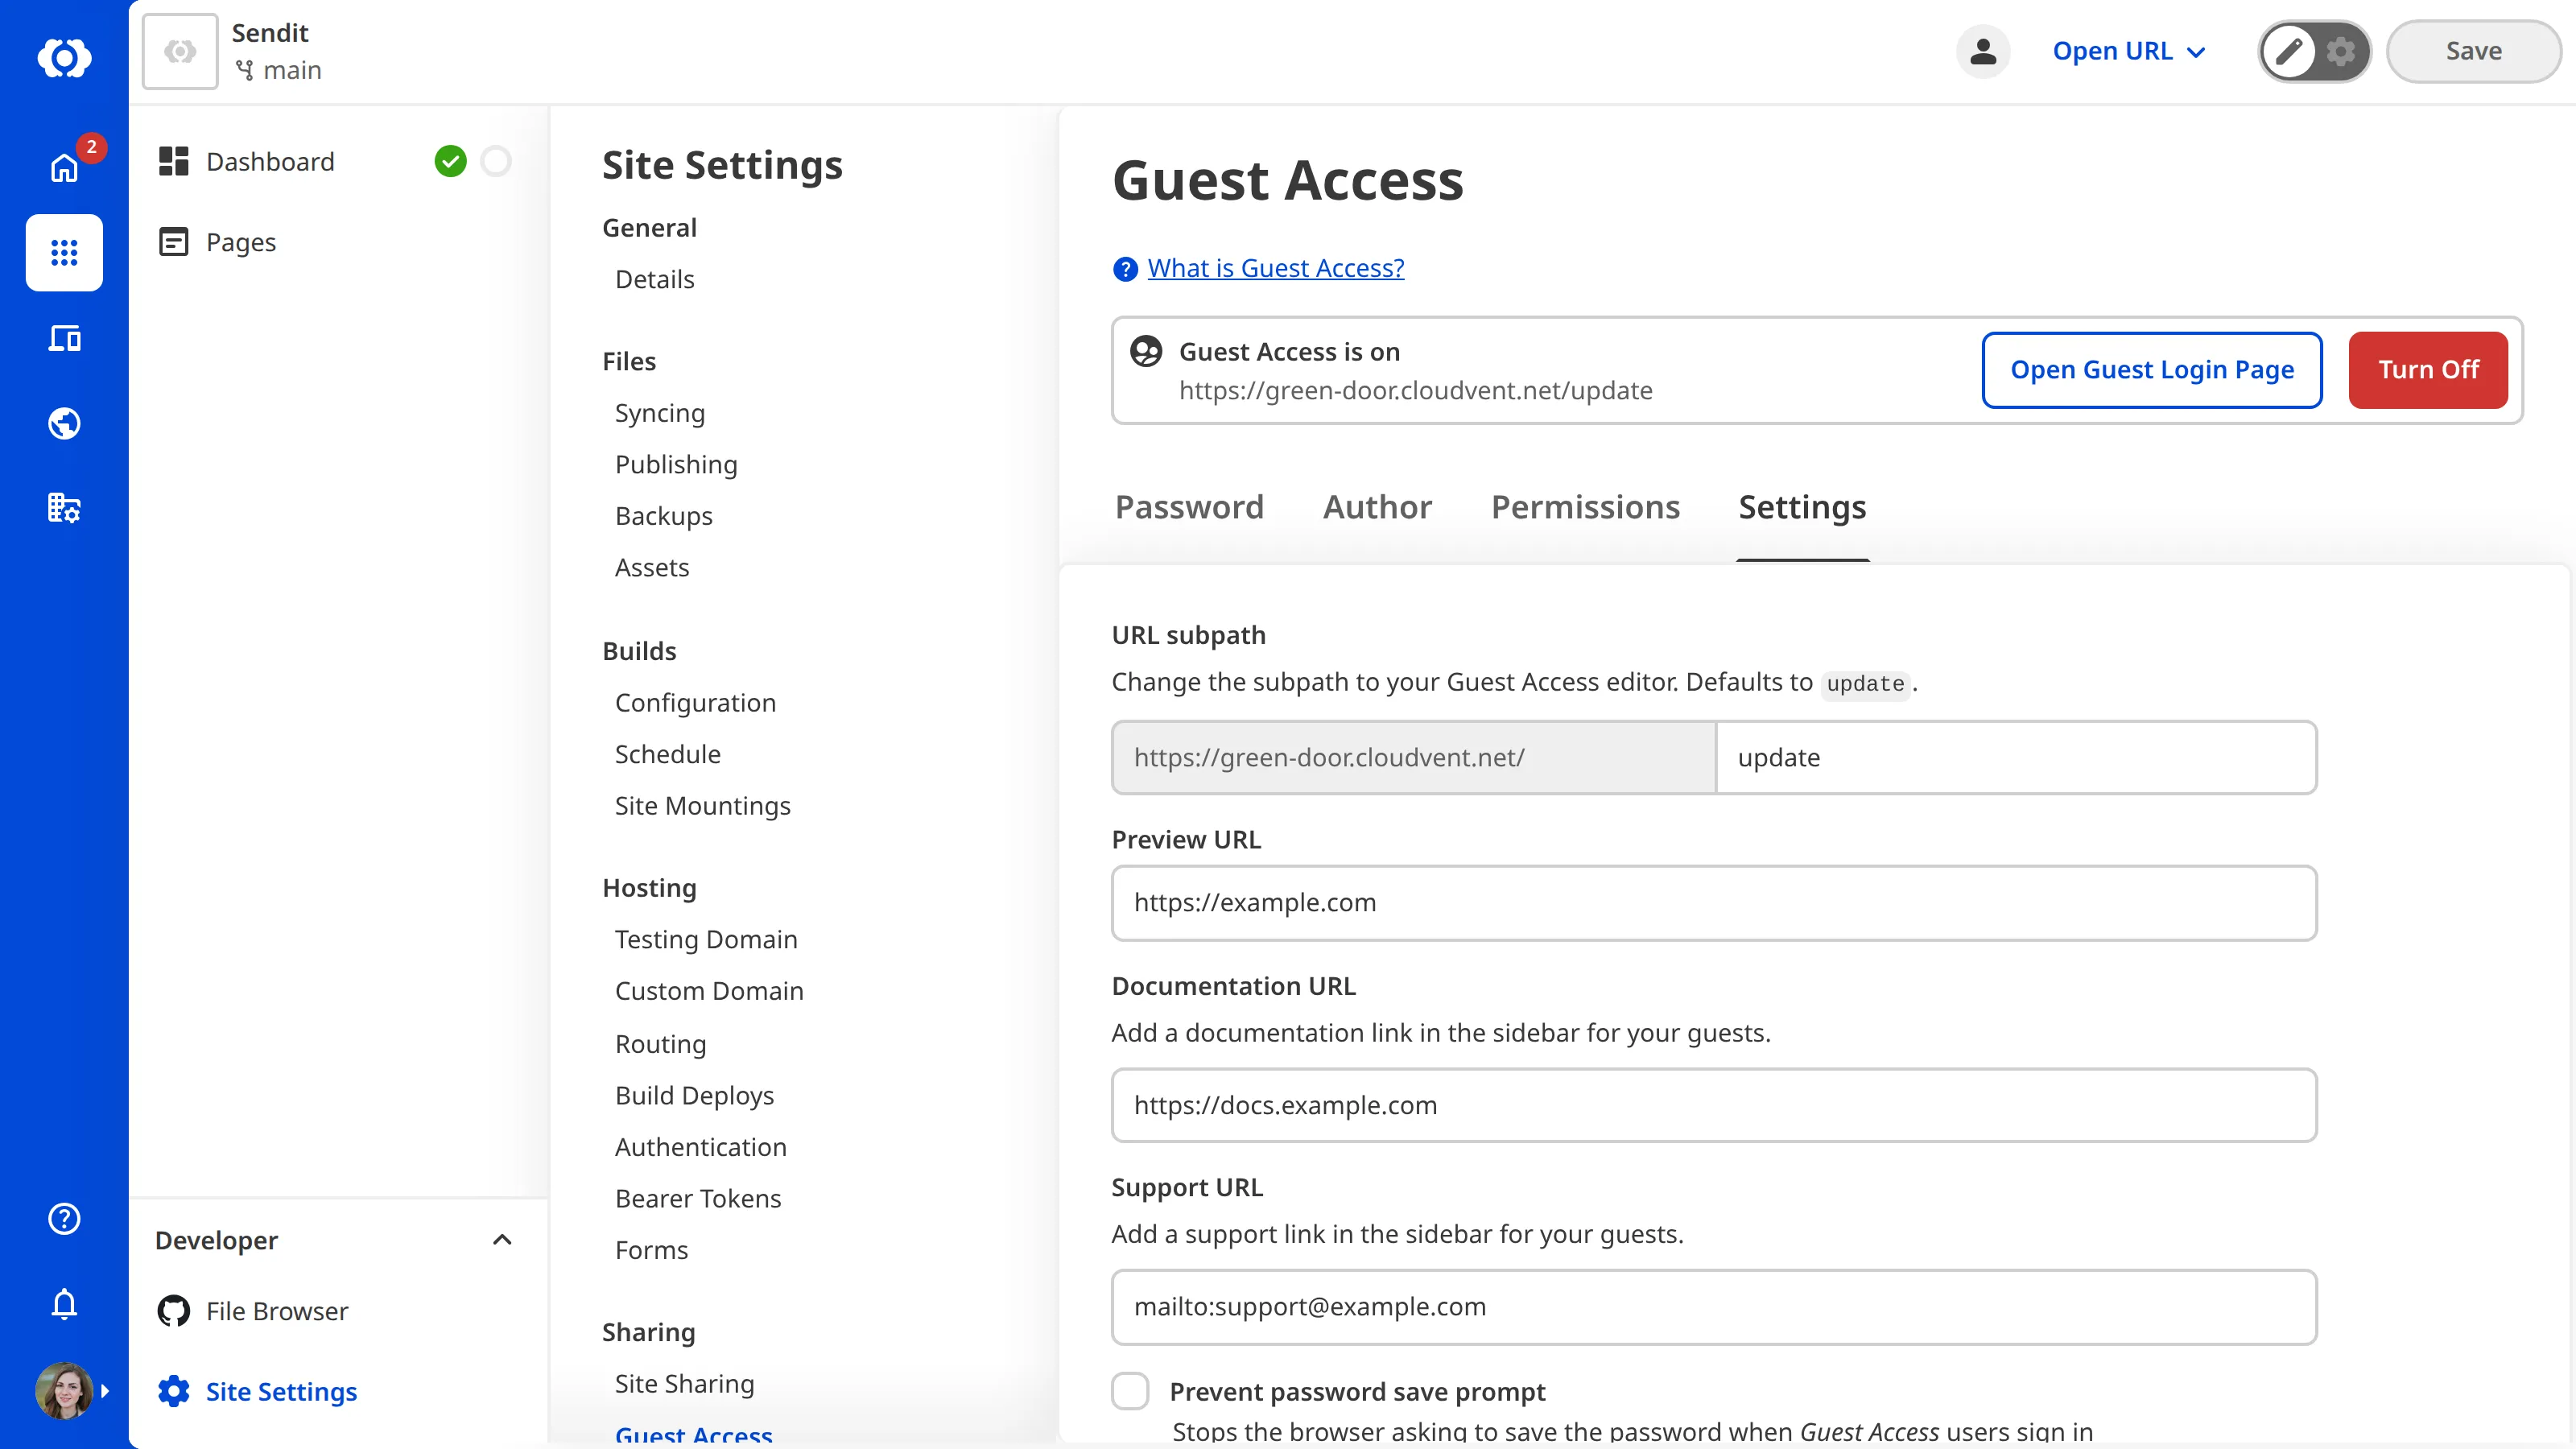Click the user account icon in header
The image size is (2576, 1449).
coord(1983,51)
